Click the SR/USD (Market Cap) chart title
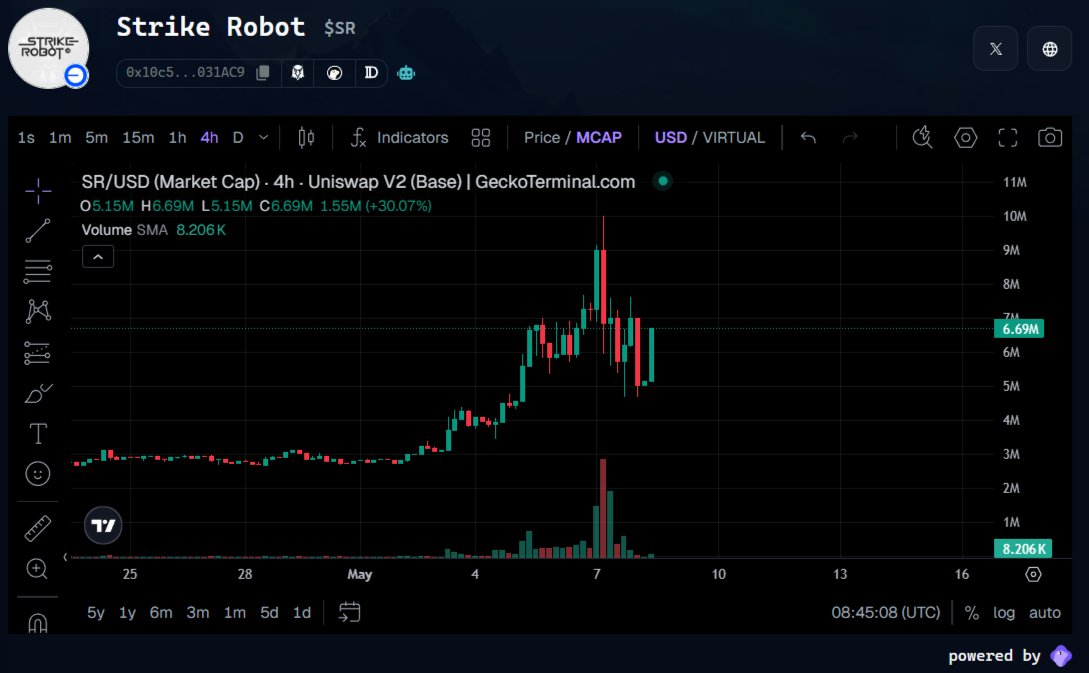 (358, 182)
